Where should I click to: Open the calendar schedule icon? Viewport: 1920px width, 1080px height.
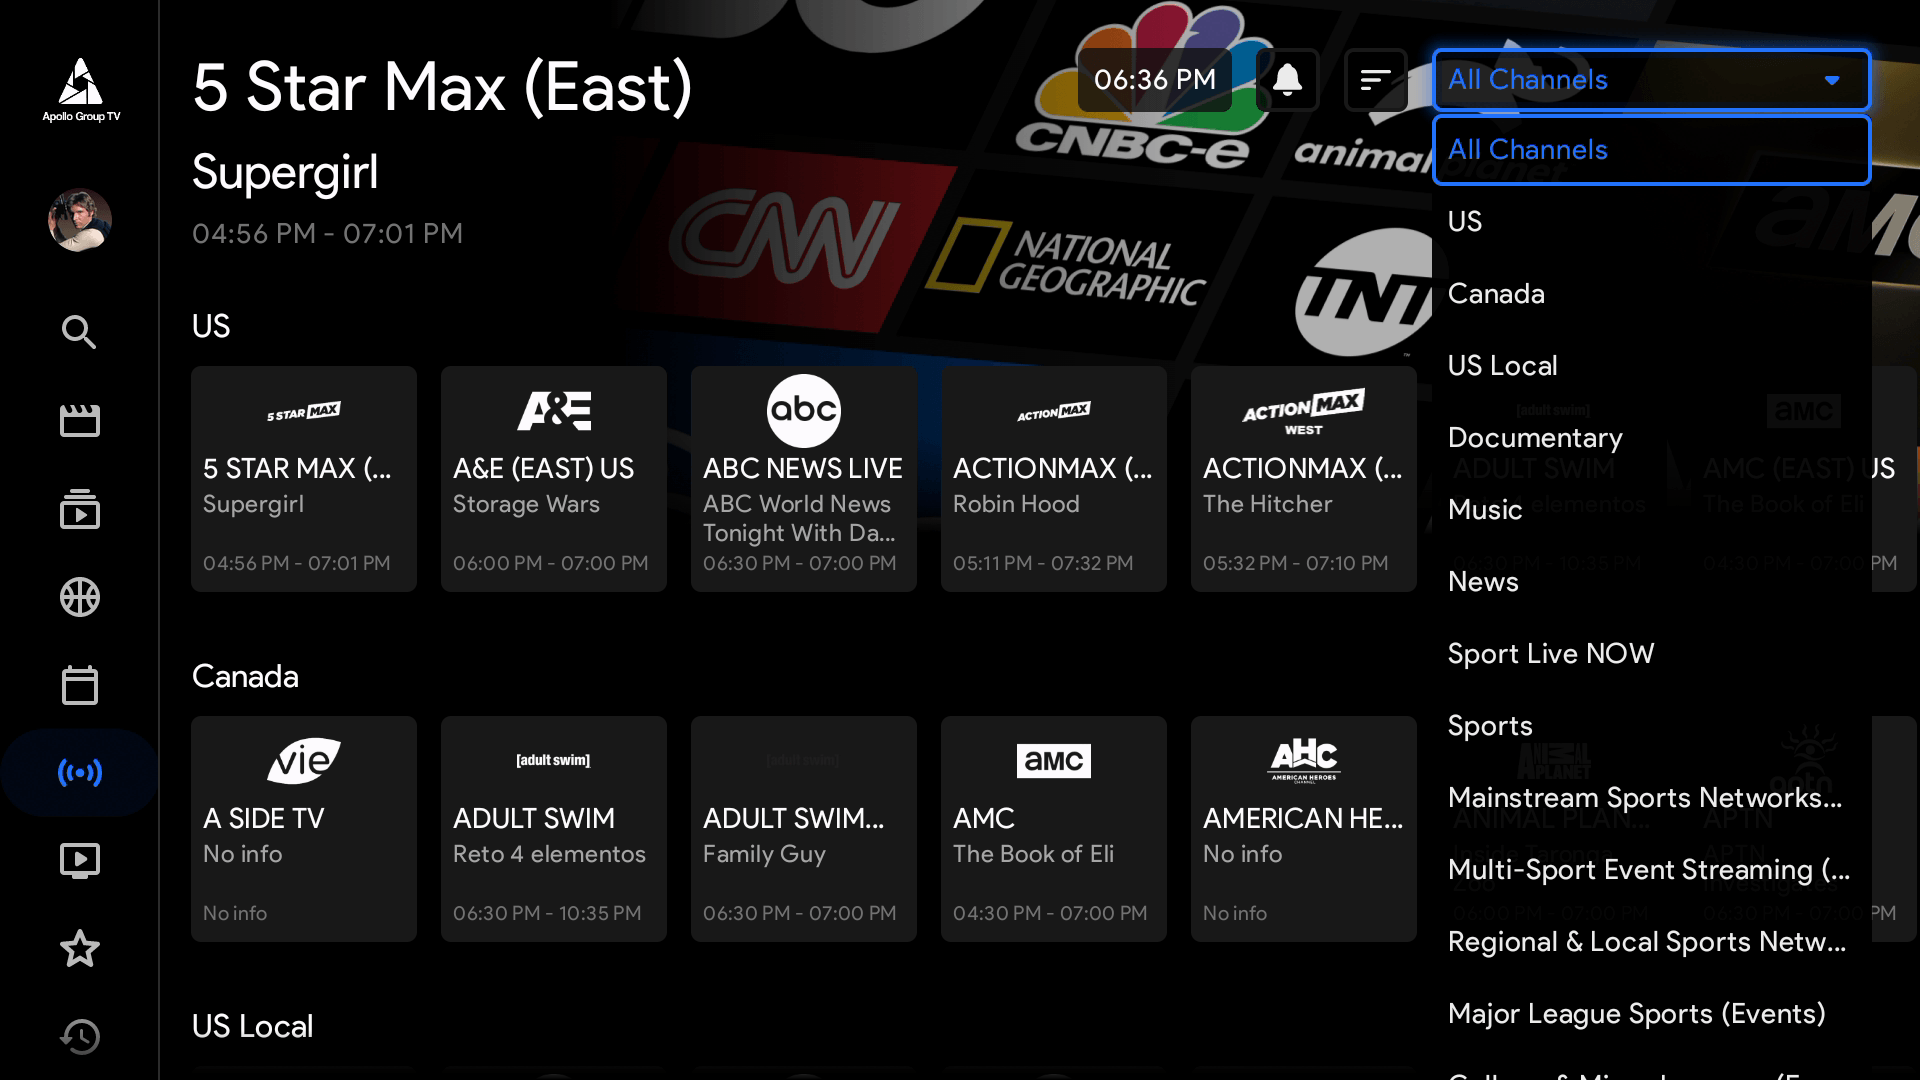(80, 685)
